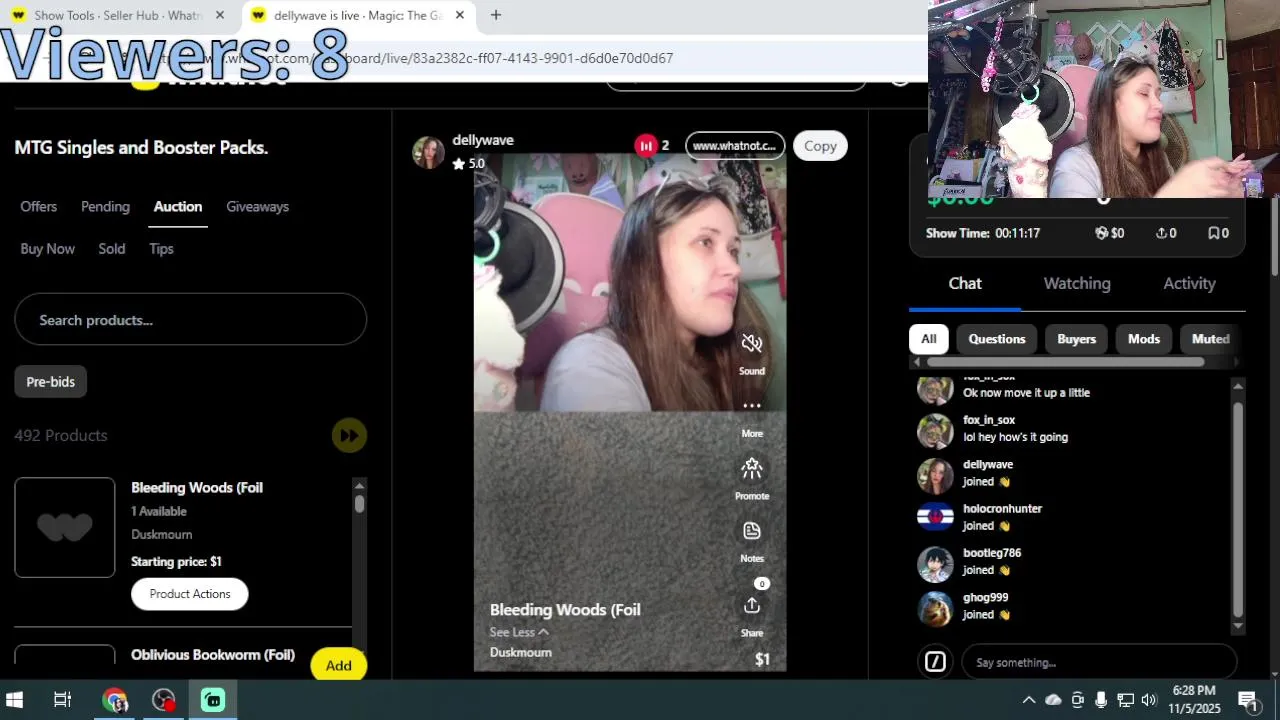Switch to the Giveaways tab

pos(257,206)
